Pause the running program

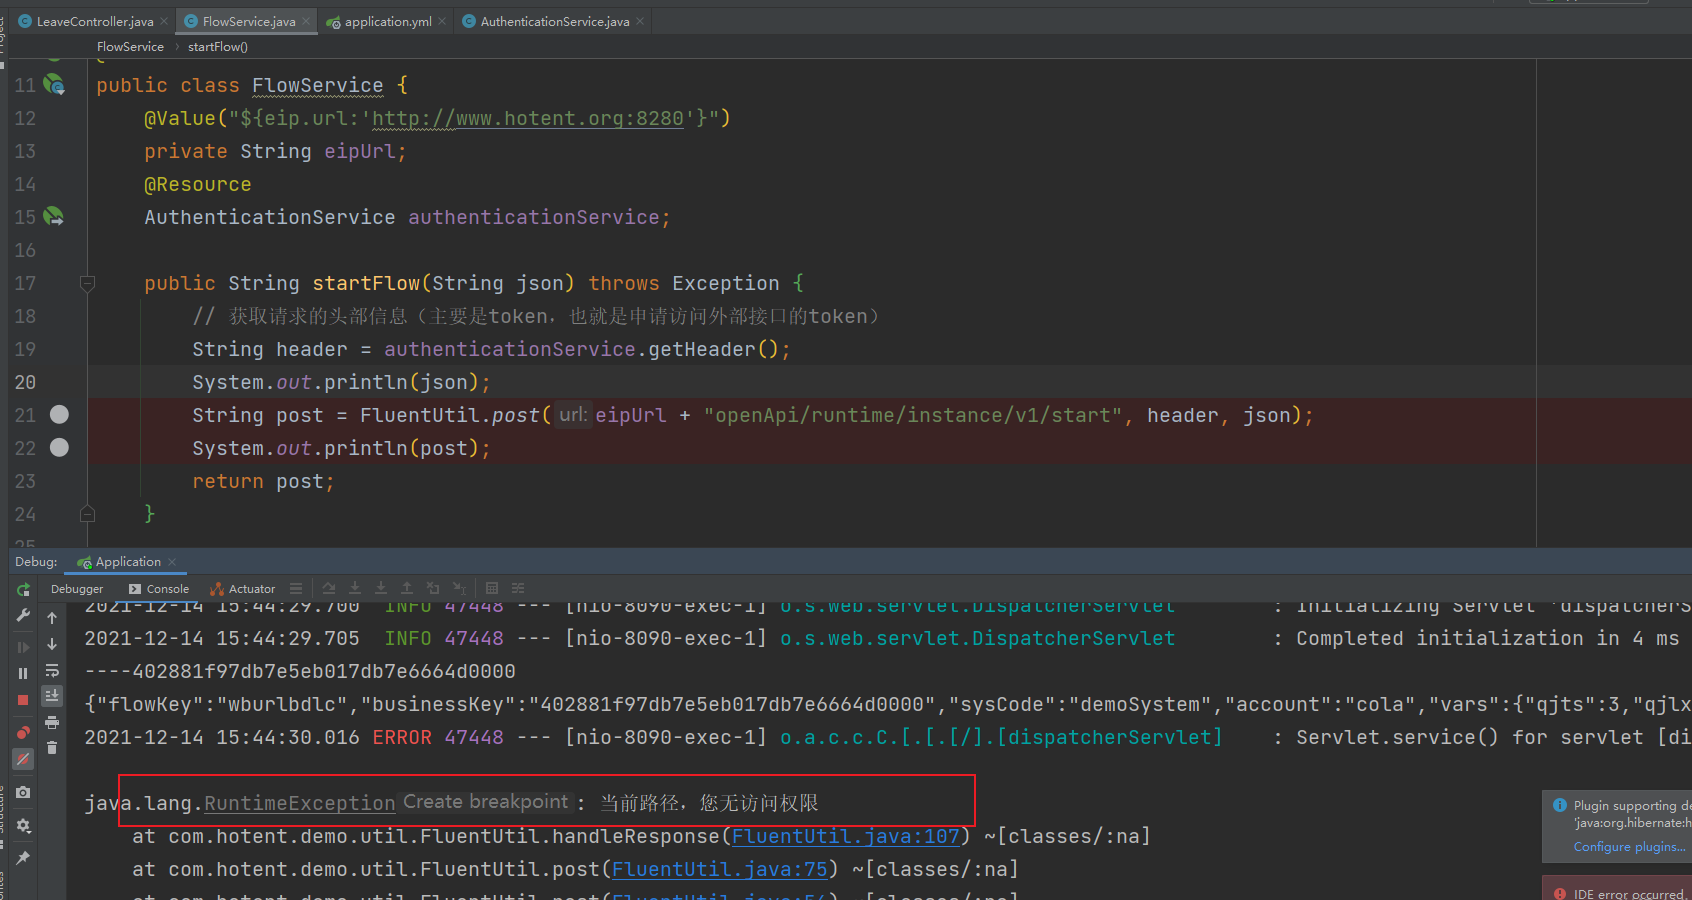point(23,673)
